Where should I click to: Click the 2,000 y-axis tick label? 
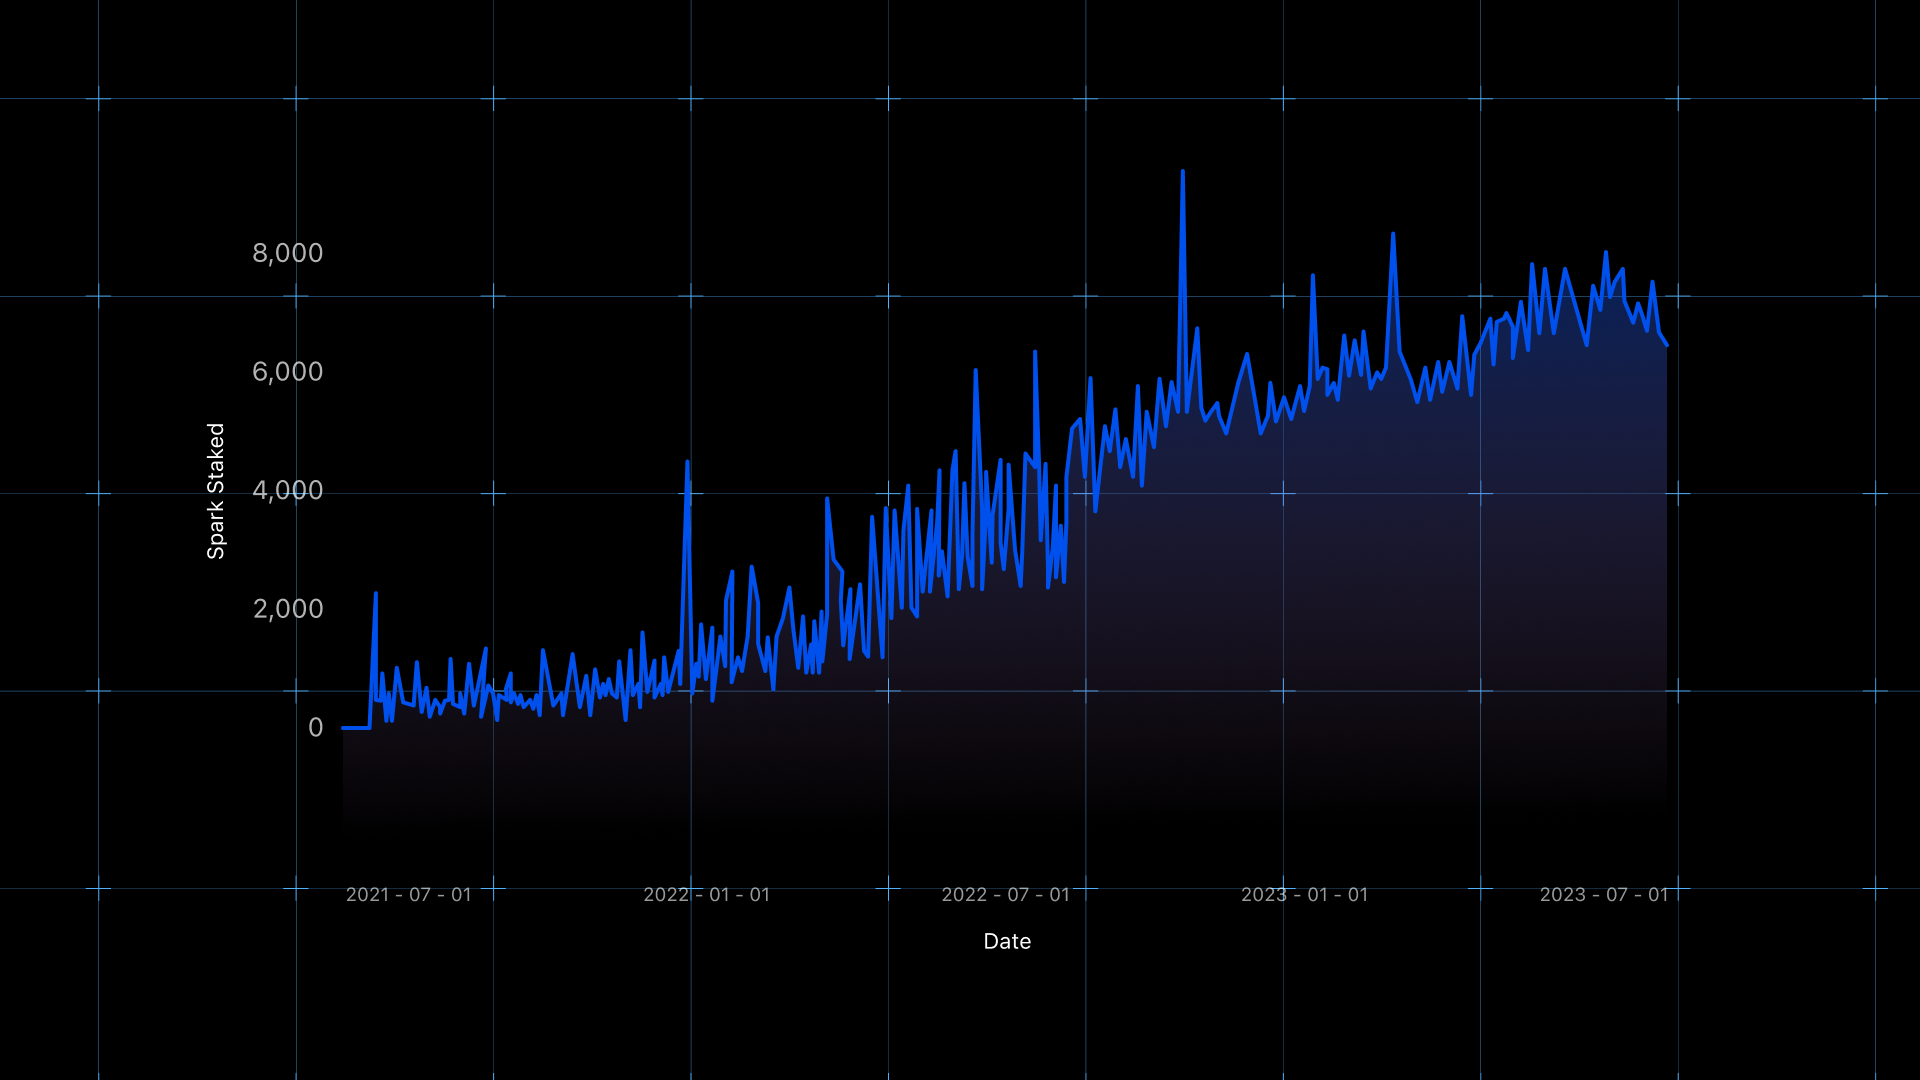(x=287, y=609)
